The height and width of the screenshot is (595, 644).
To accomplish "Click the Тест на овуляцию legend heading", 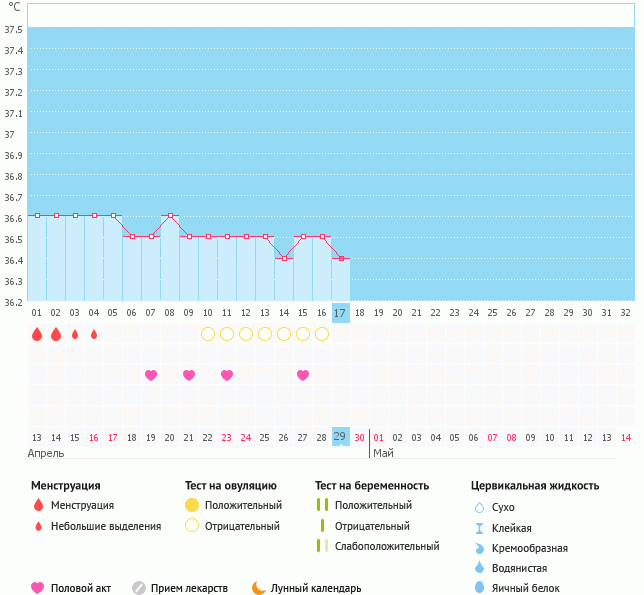I will tap(231, 485).
